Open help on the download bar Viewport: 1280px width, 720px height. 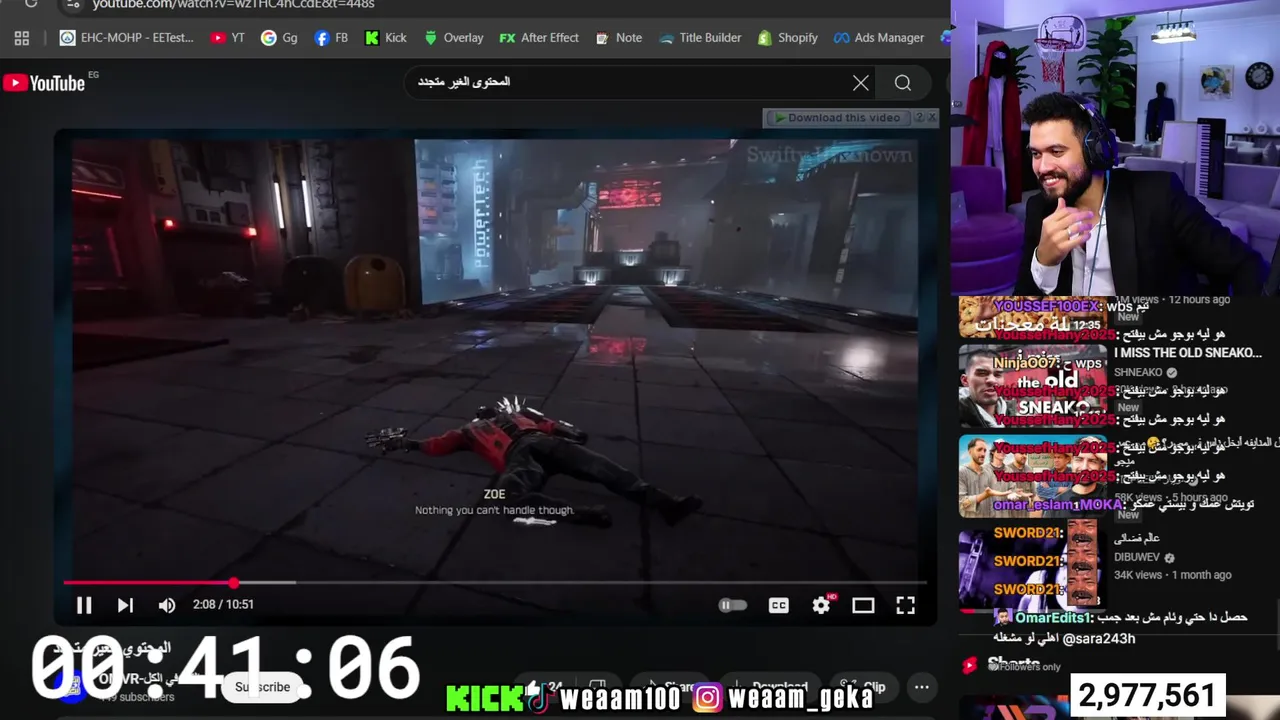click(917, 118)
